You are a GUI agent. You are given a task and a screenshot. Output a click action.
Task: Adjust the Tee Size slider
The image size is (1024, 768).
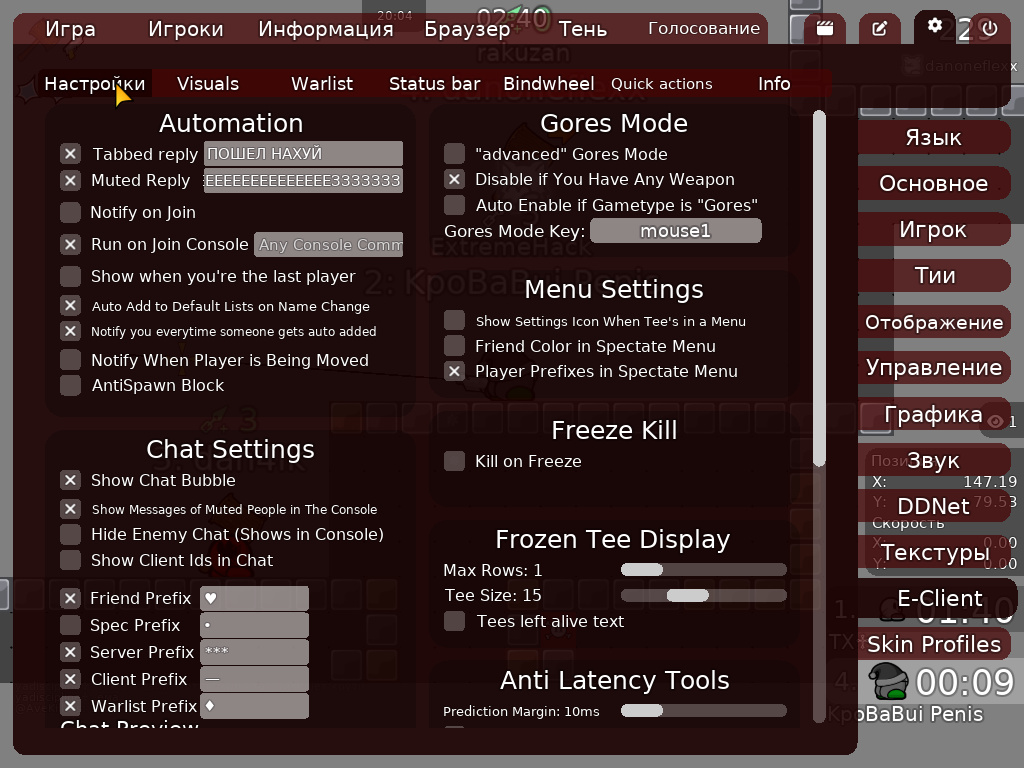pyautogui.click(x=703, y=595)
